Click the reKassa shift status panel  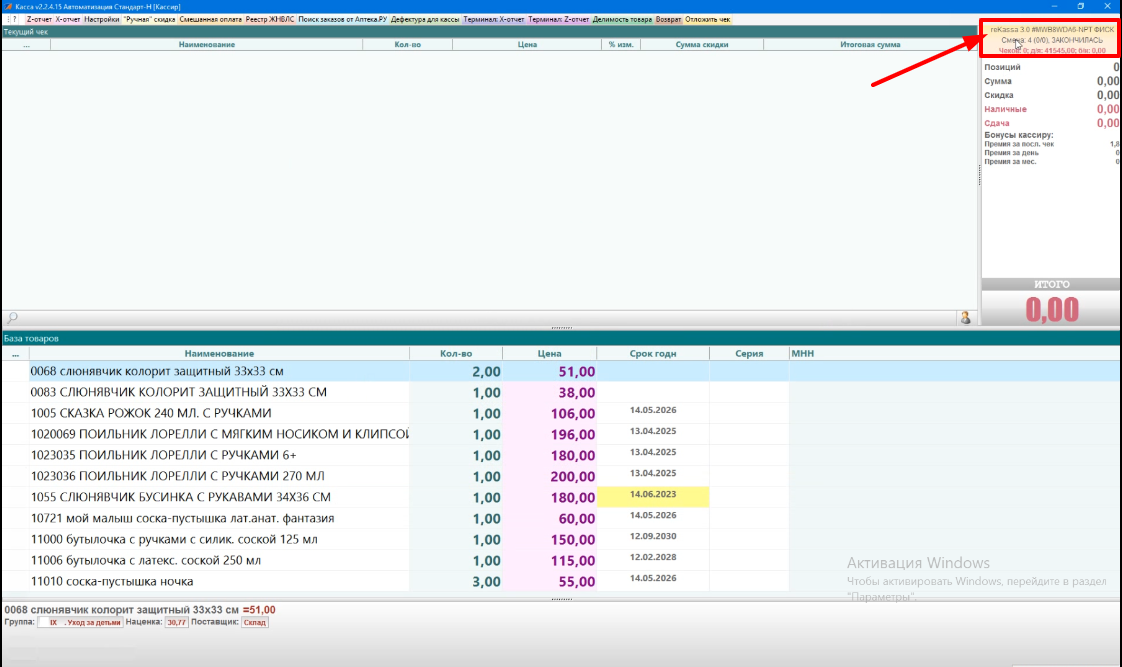tap(1051, 39)
